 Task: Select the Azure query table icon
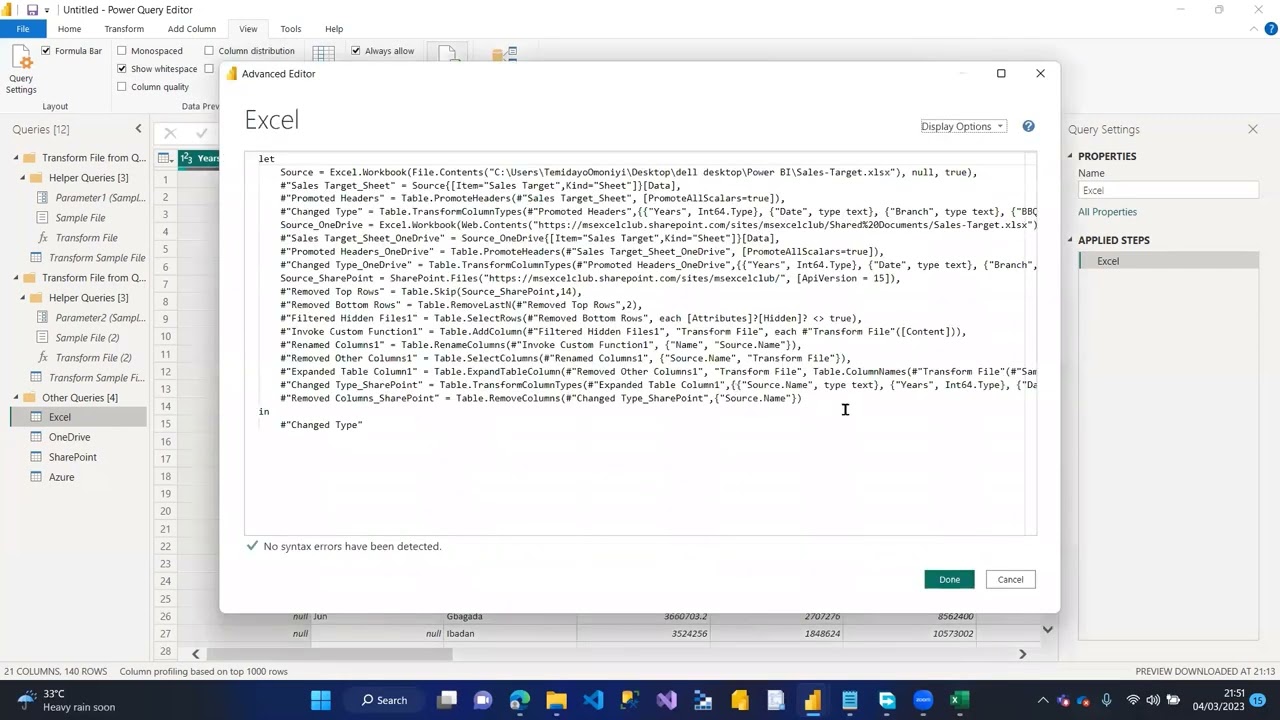click(36, 477)
